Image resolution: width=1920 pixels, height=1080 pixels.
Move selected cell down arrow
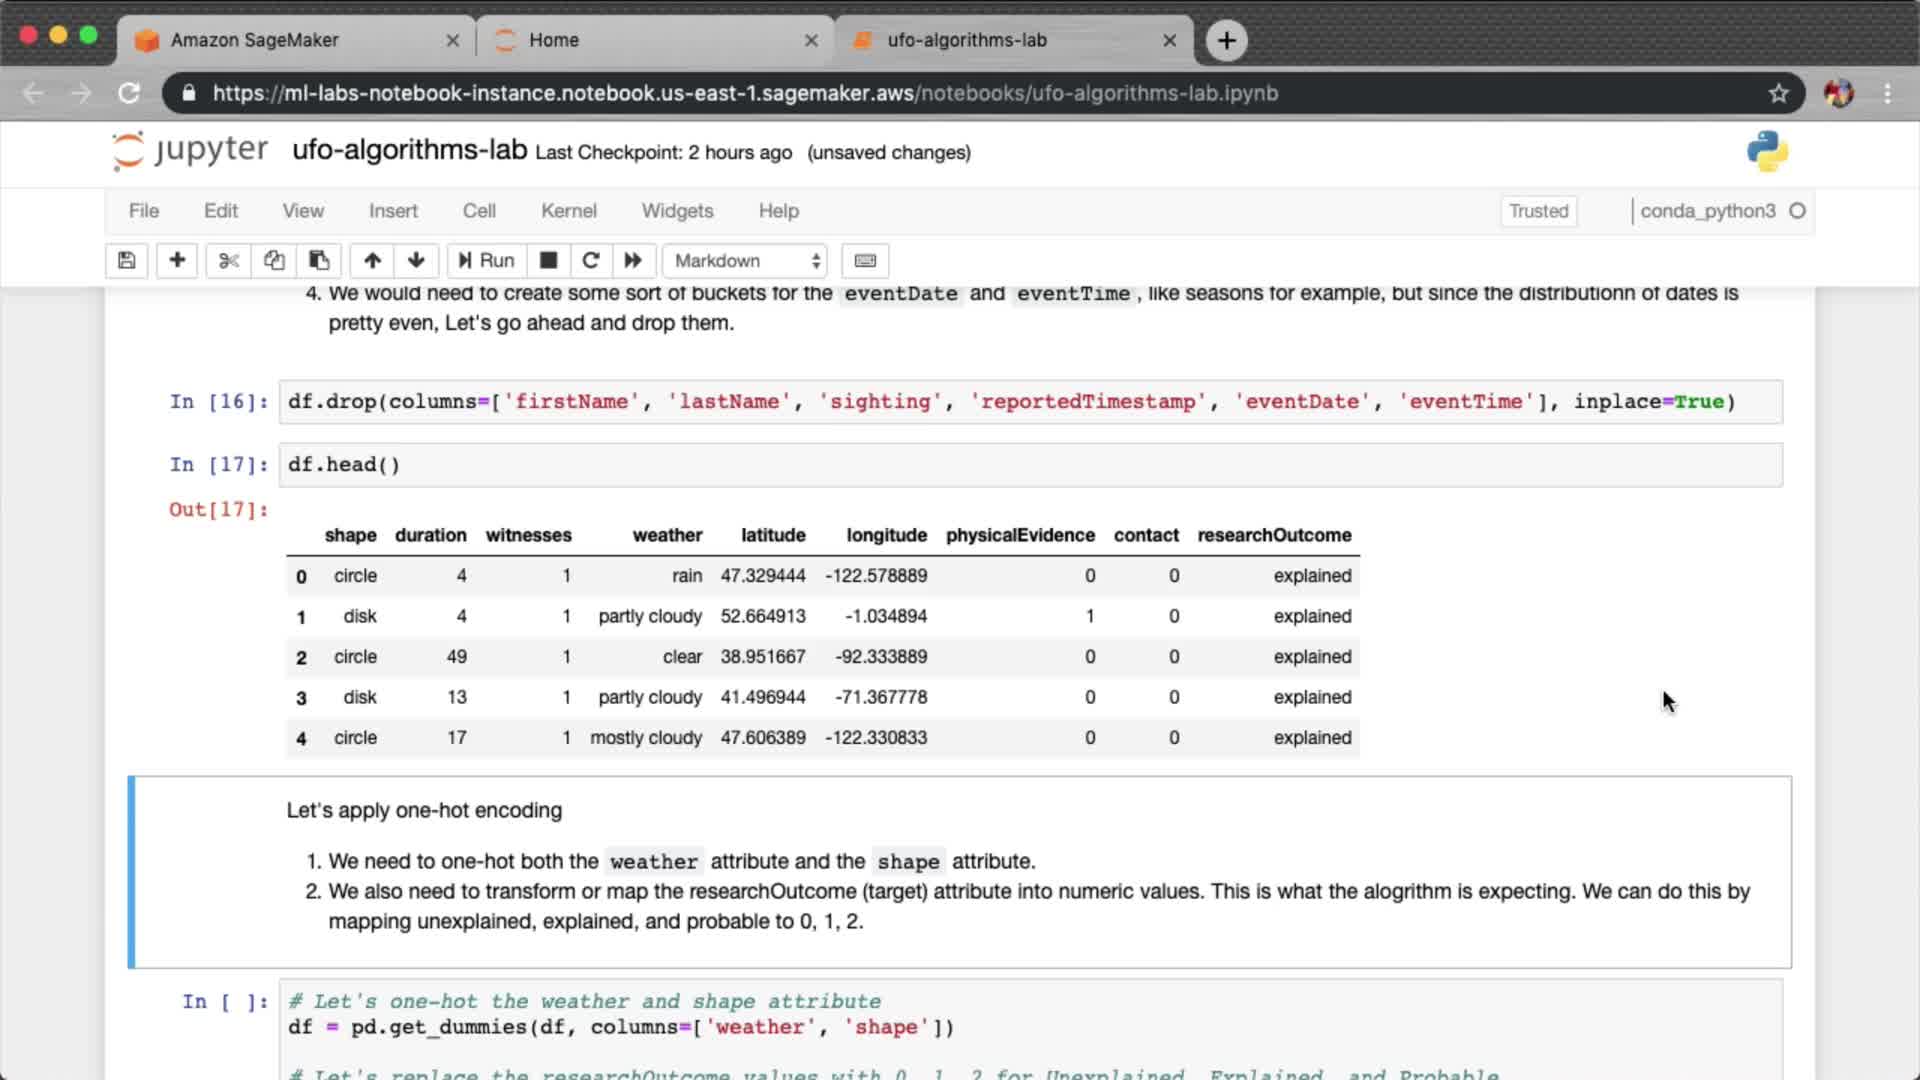(416, 261)
